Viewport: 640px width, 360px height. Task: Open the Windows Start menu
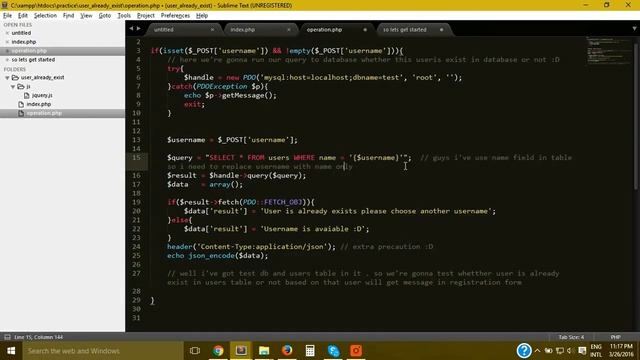tap(11, 351)
